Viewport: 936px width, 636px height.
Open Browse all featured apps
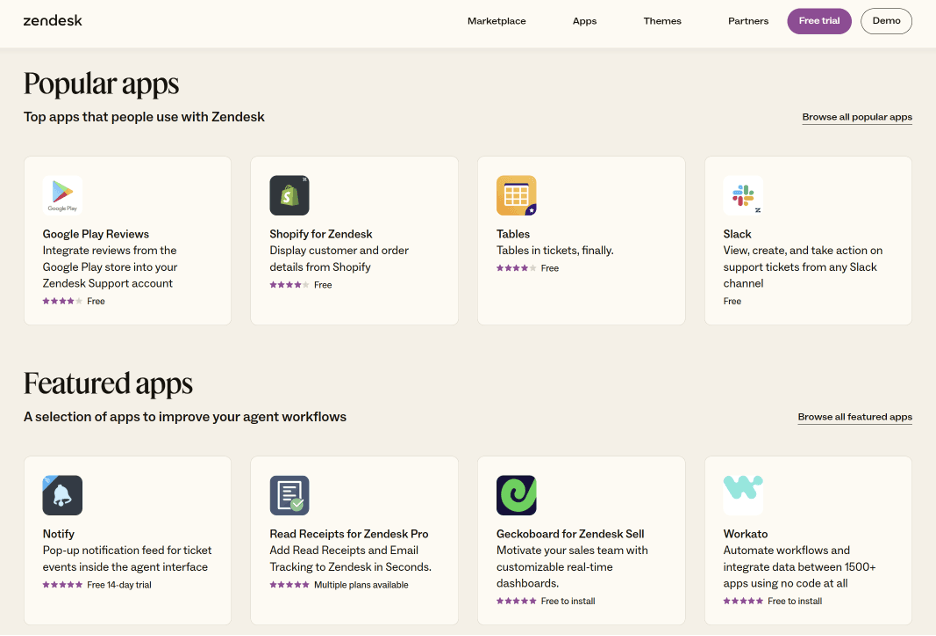(x=855, y=417)
